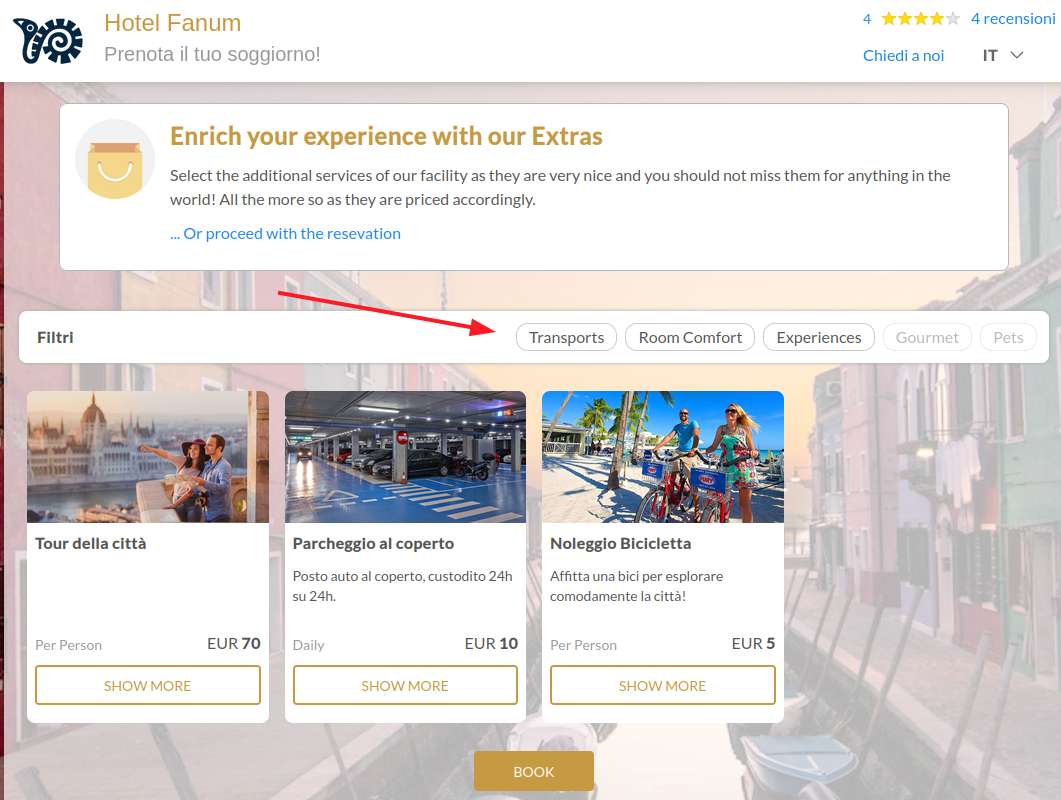Click the BOOK button
Screen dimensions: 1061x800
point(534,771)
